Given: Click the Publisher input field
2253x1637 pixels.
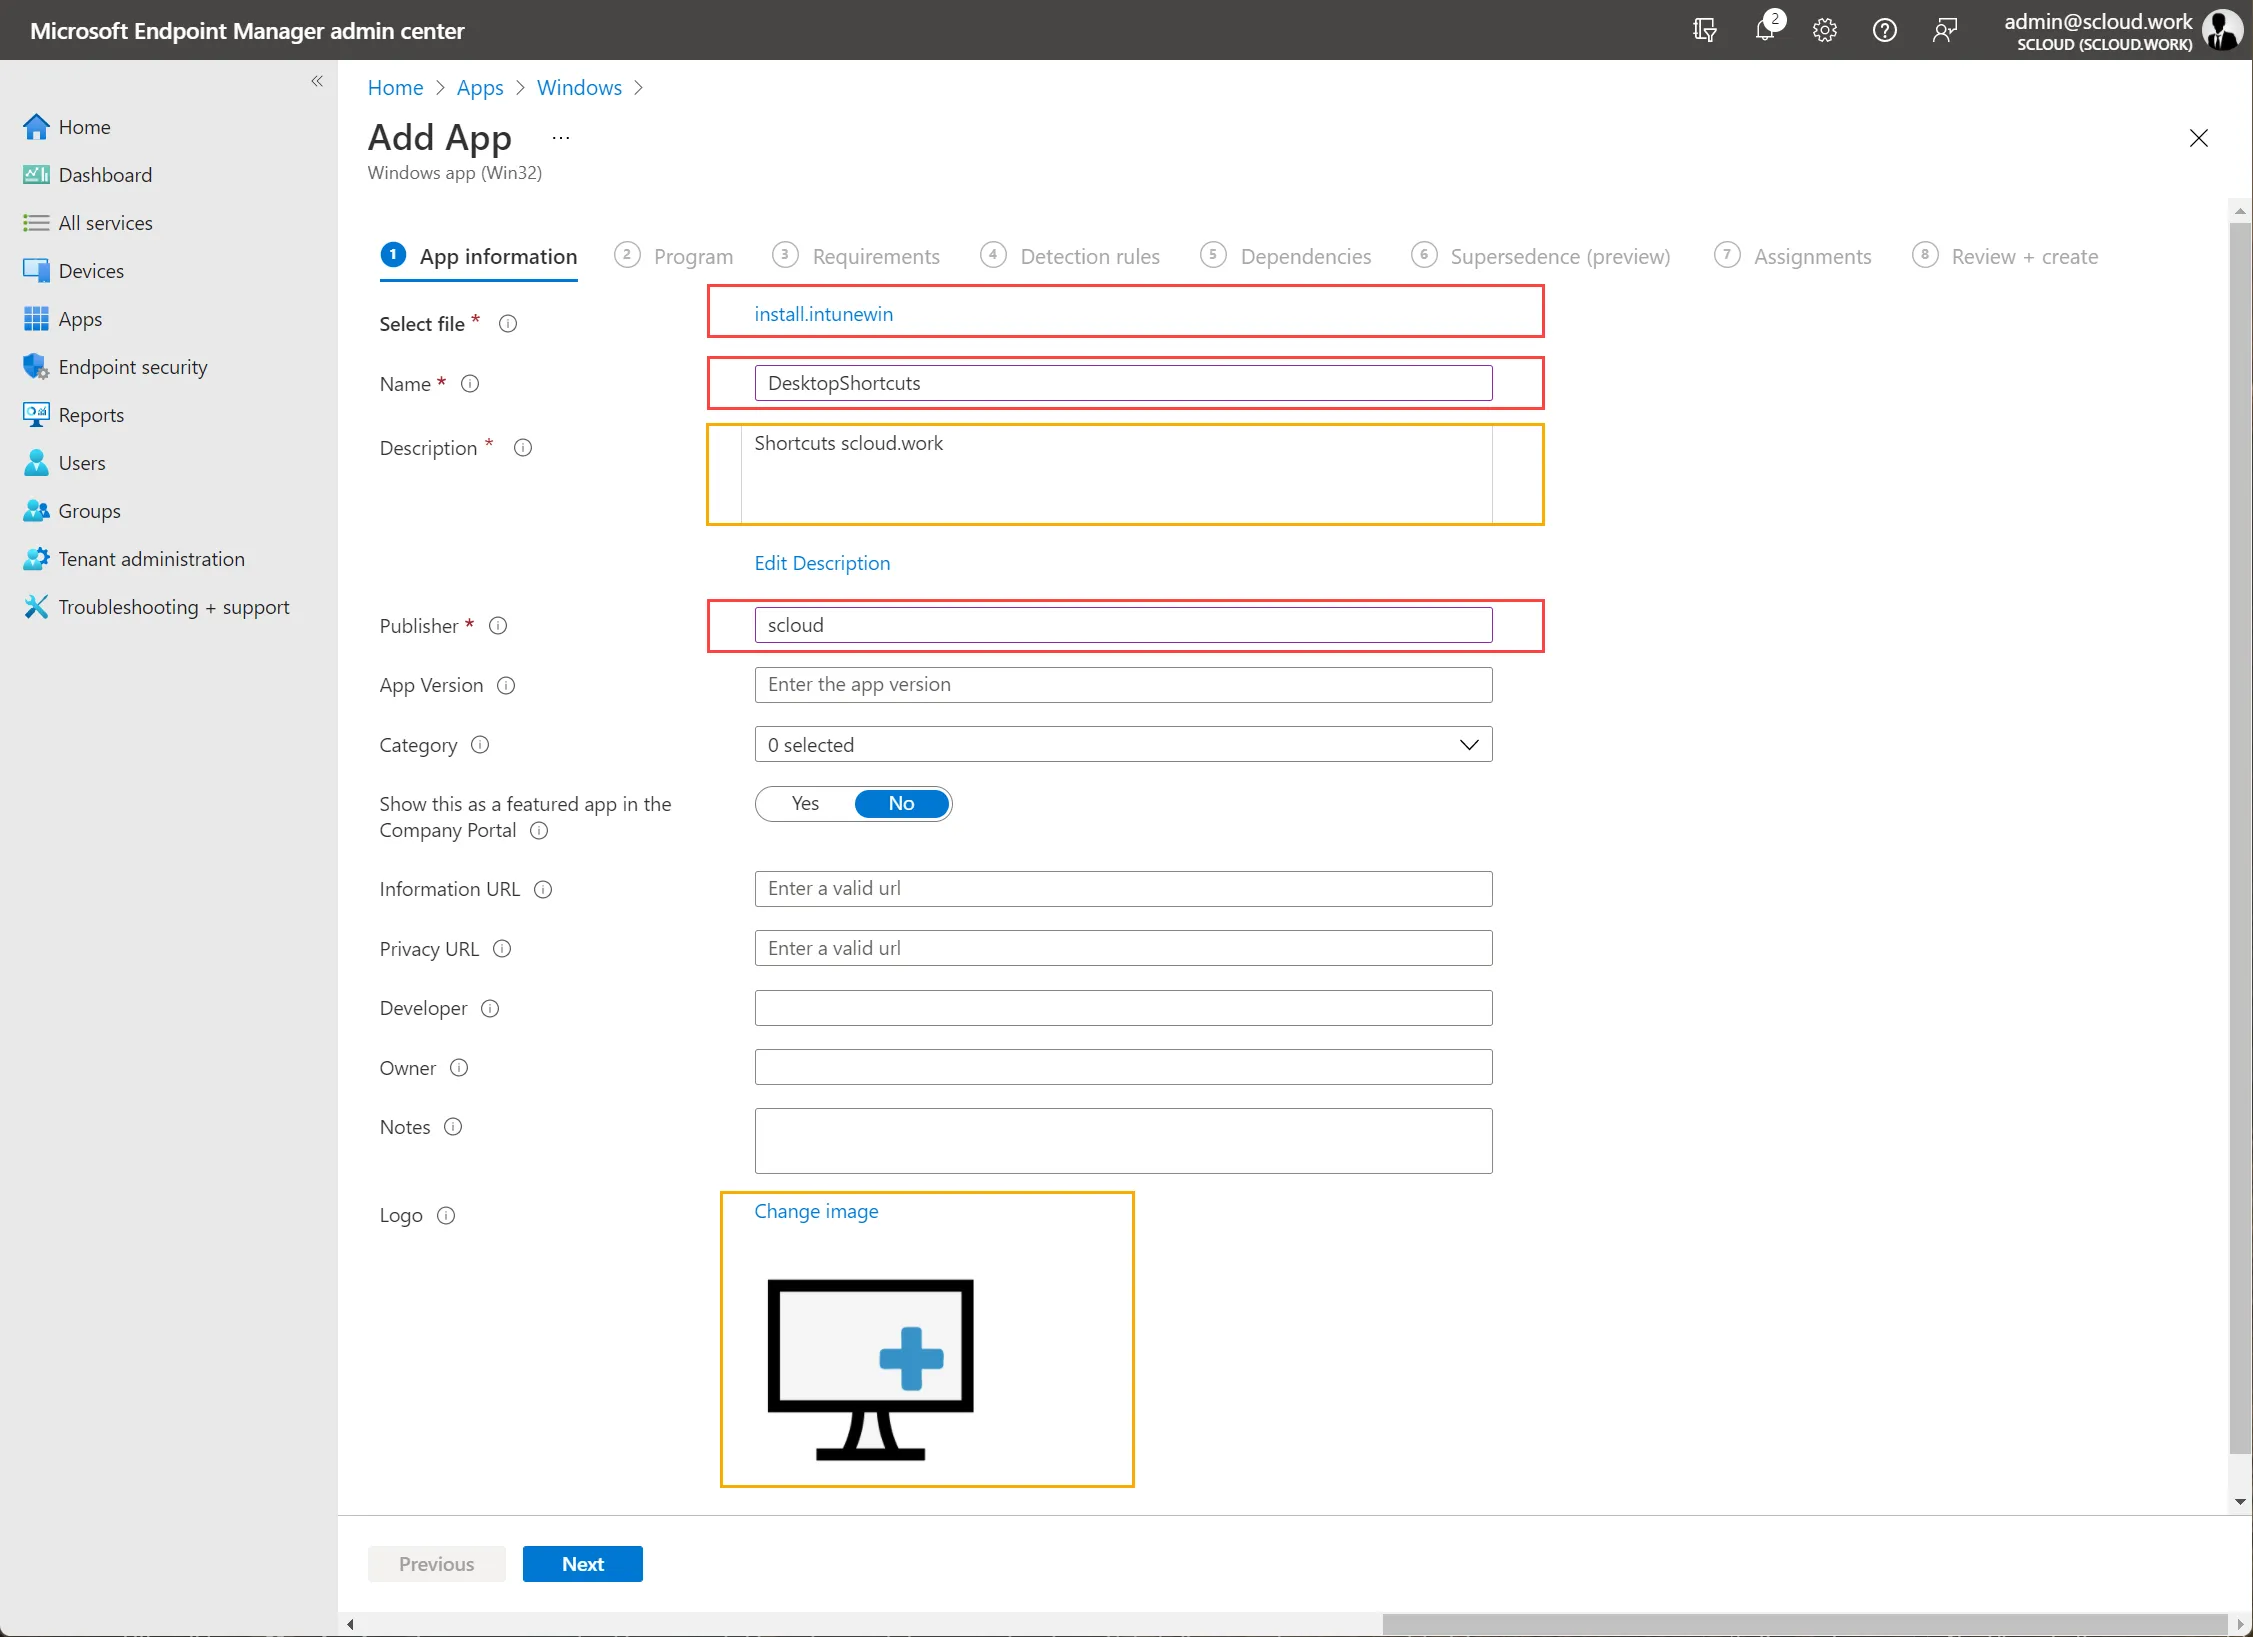Looking at the screenshot, I should (x=1123, y=626).
